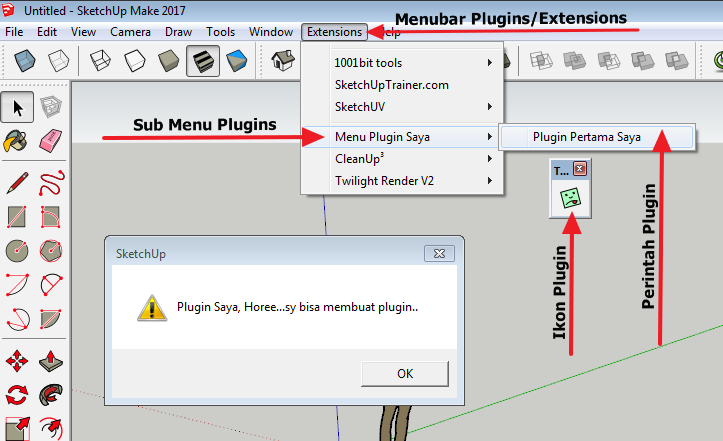Select the Circle tool

pos(17,251)
